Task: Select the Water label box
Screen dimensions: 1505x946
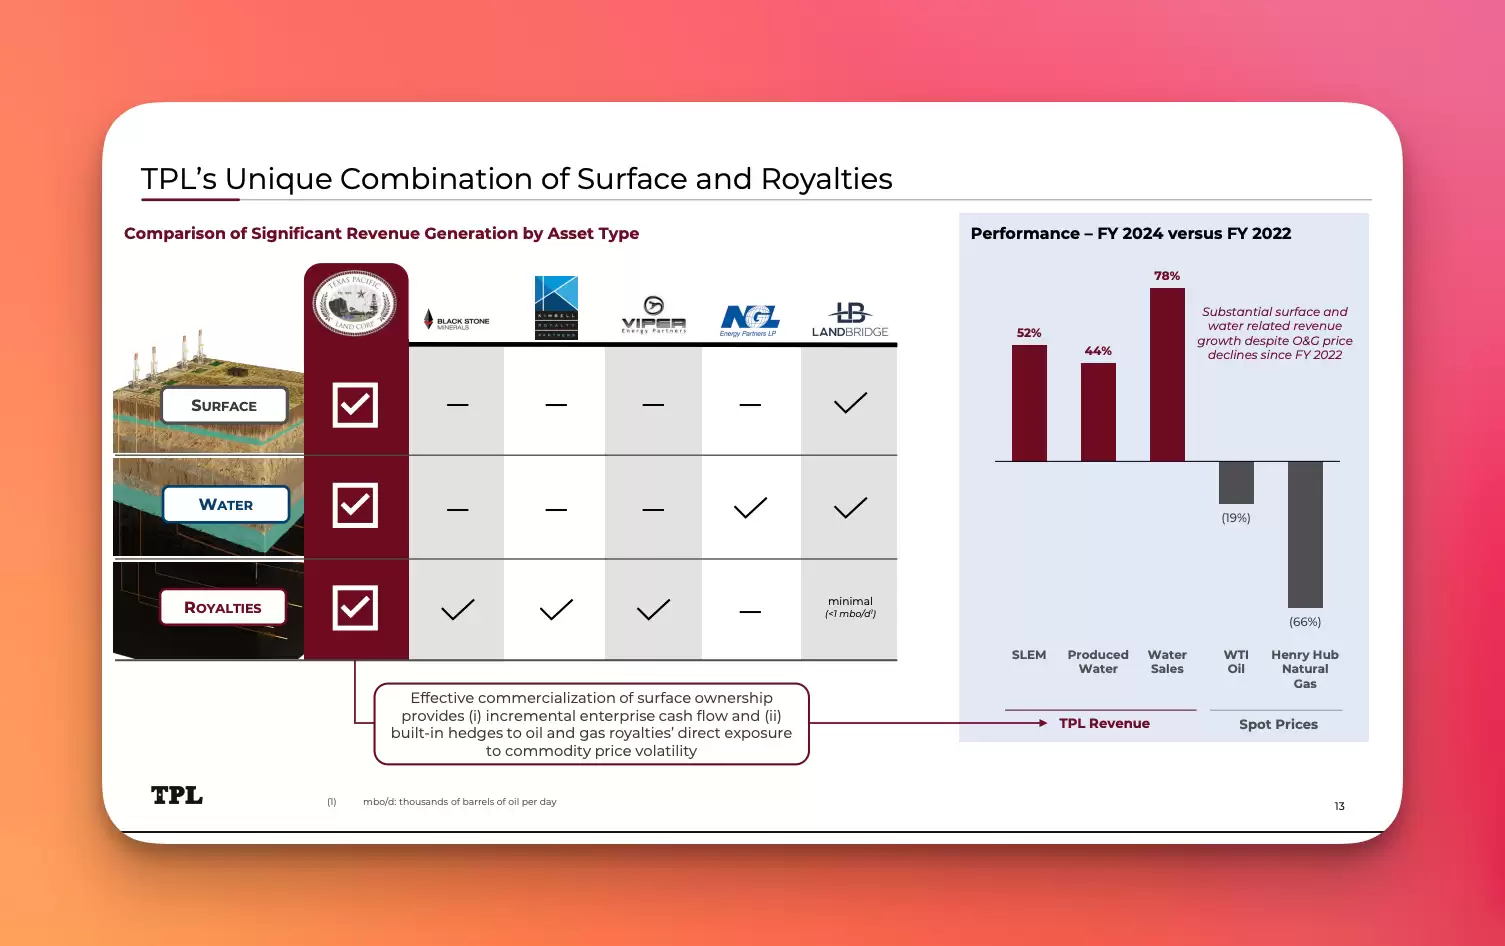Action: pos(226,504)
